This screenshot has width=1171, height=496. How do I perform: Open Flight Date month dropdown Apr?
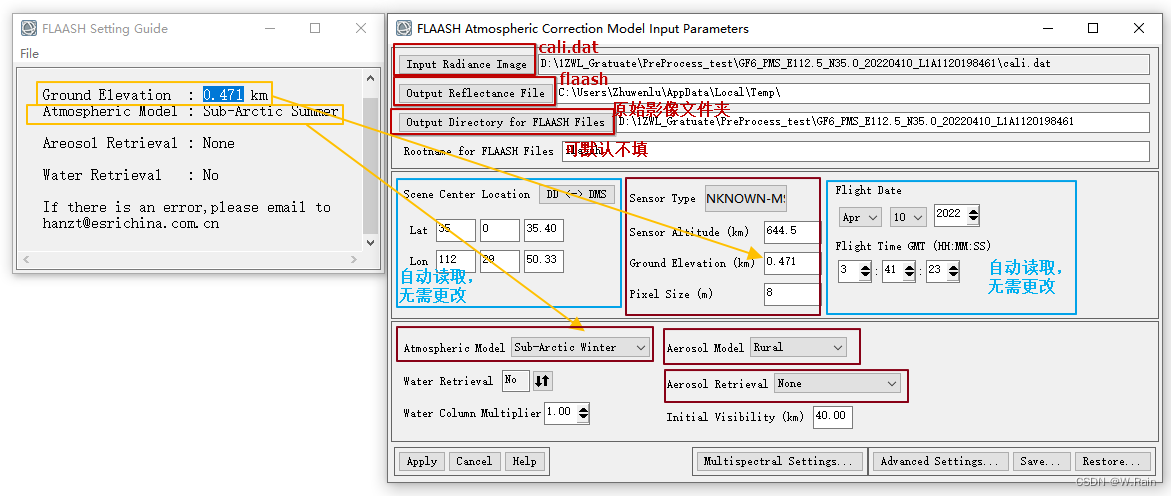(860, 217)
